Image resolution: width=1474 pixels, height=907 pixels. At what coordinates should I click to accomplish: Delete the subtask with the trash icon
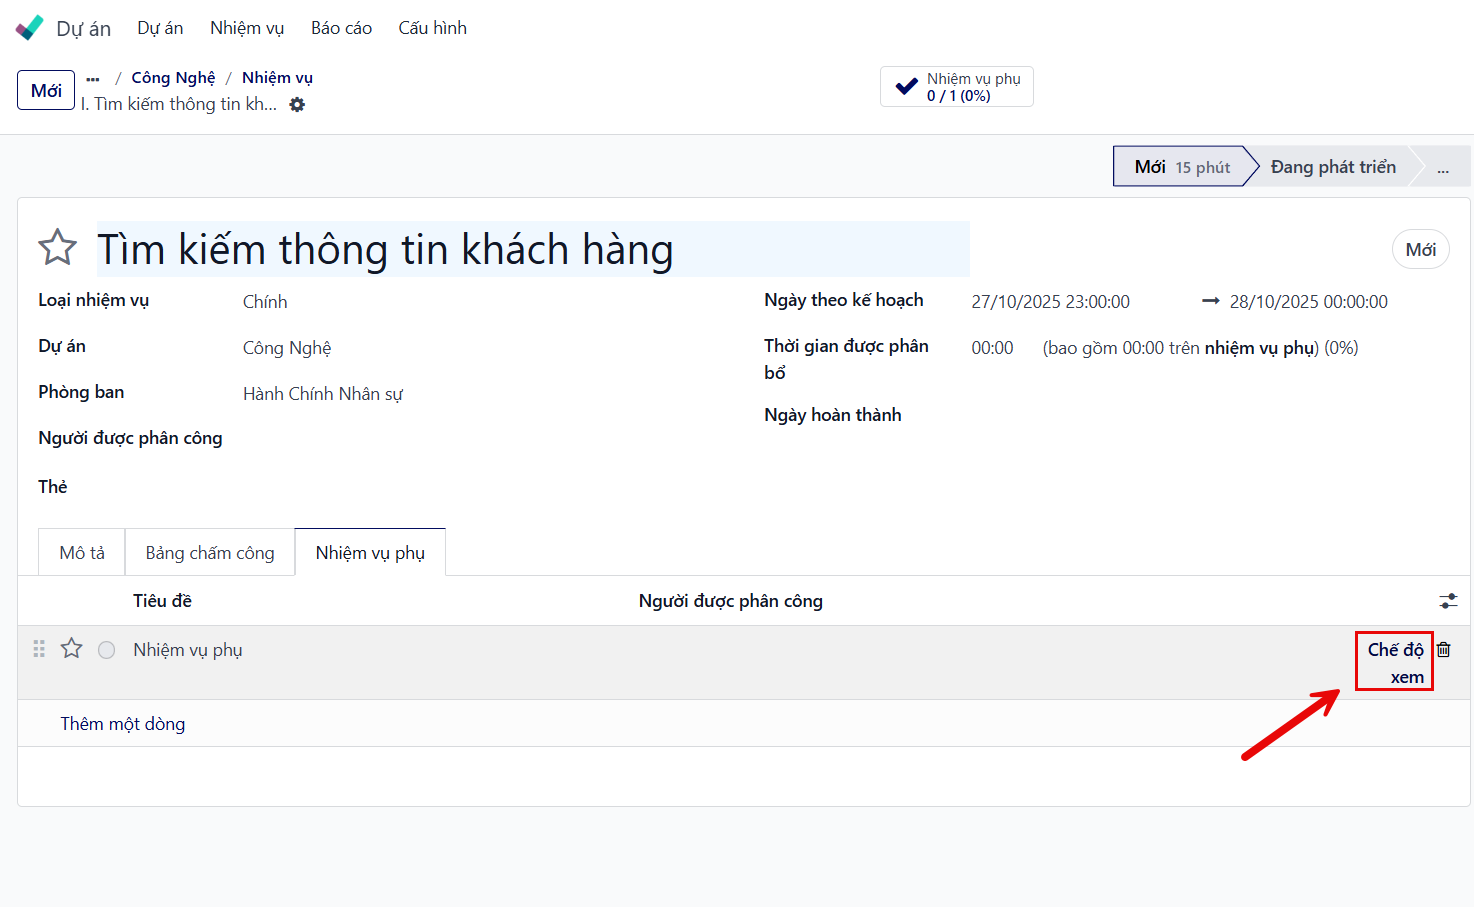[1444, 650]
